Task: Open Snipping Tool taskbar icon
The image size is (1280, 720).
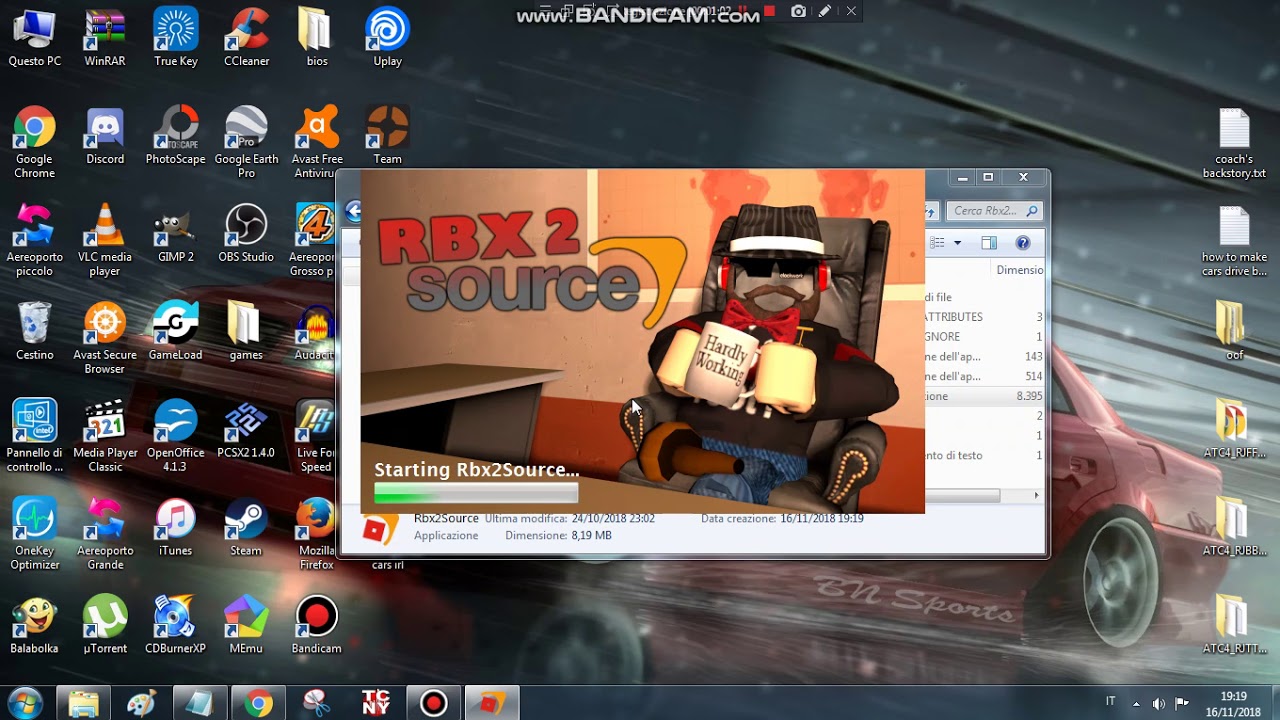Action: pos(317,703)
